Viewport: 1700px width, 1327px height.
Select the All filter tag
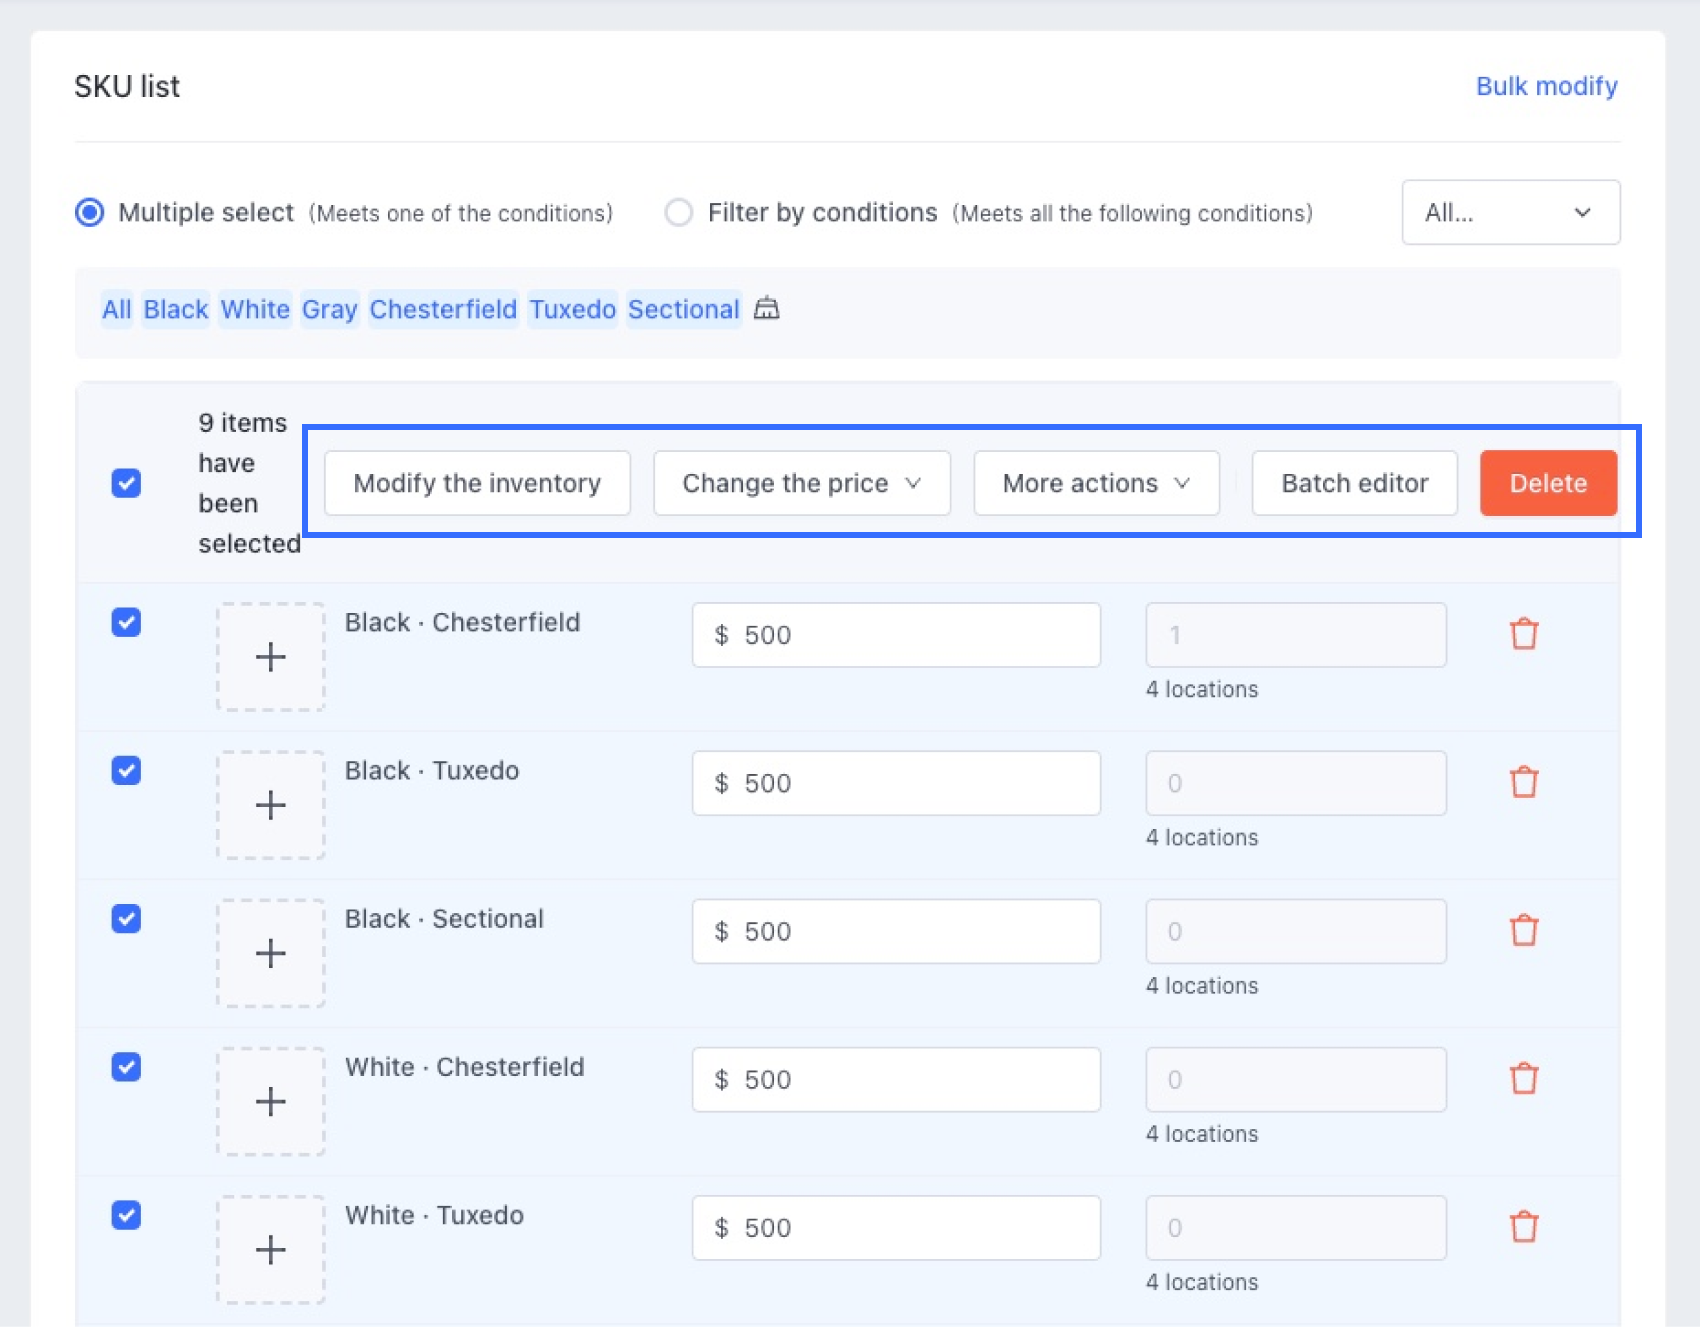tap(116, 309)
